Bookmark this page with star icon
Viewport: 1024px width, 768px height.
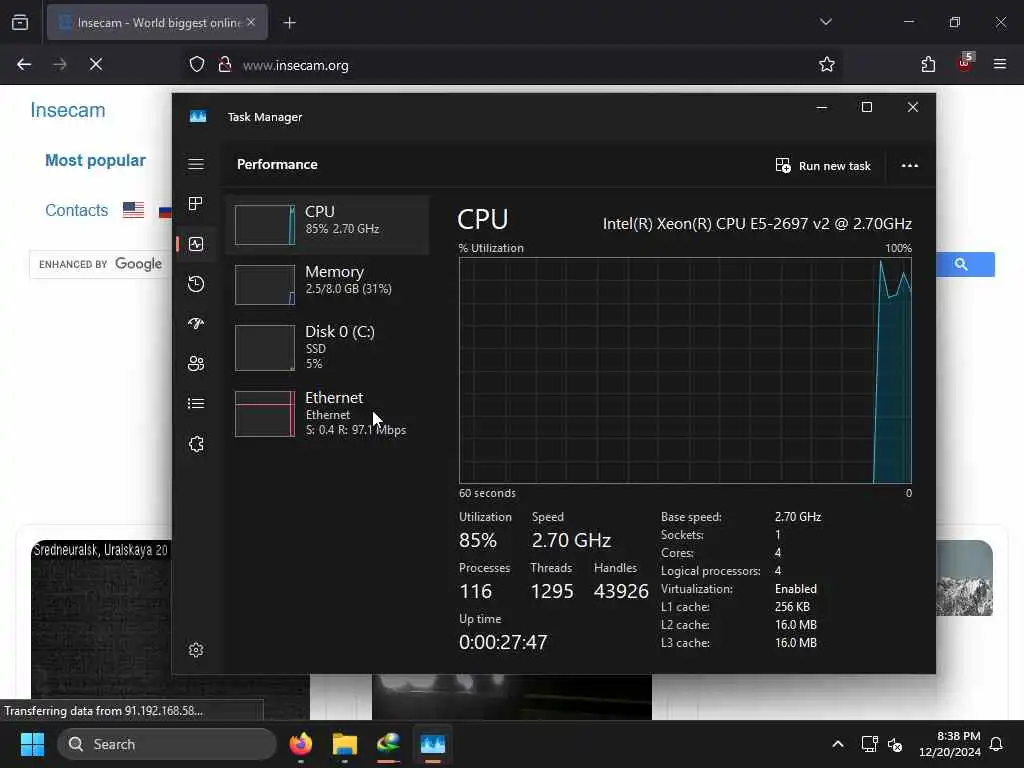point(827,64)
